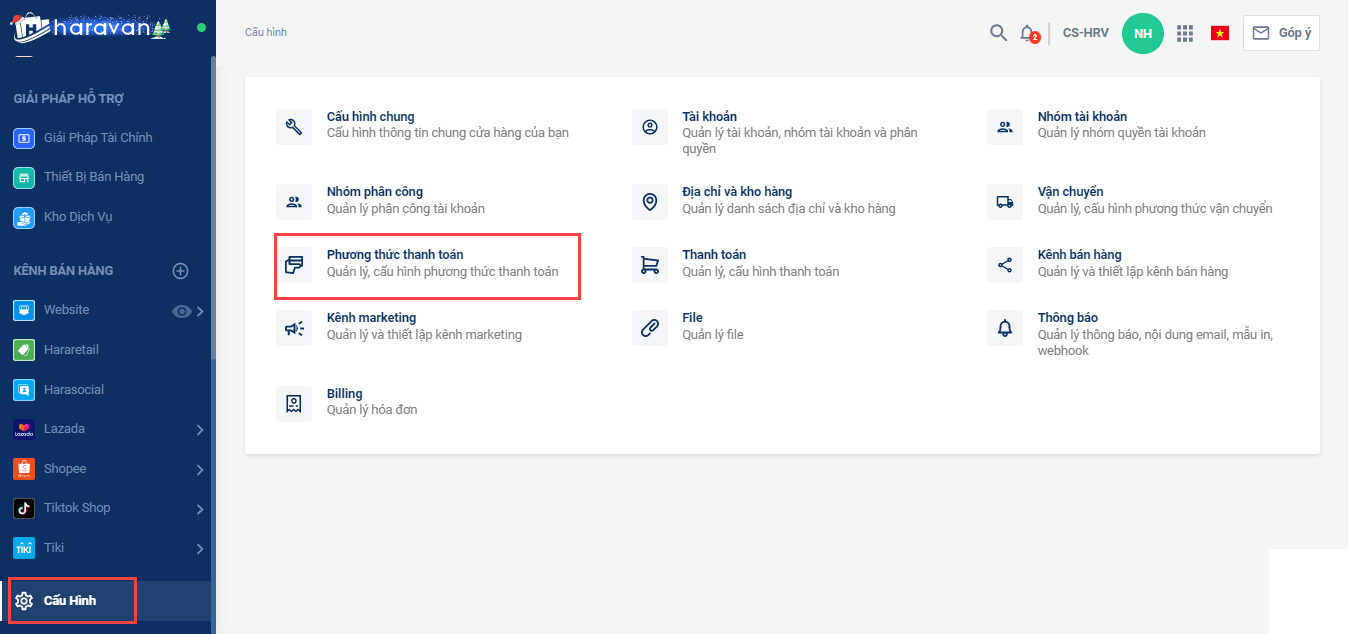Click the Nhóm phân công people icon
Screen dimensions: 1349x634
[x=294, y=201]
